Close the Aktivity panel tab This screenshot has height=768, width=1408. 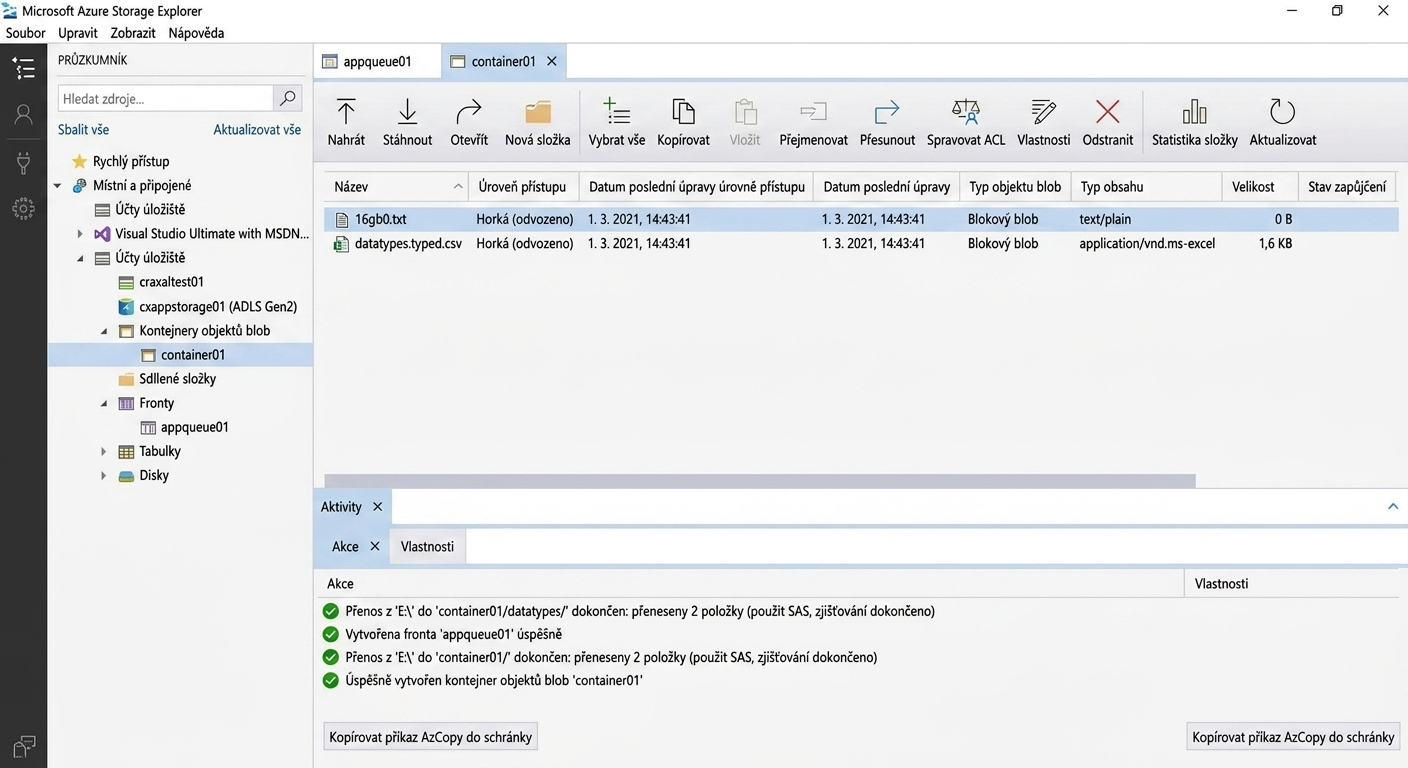377,507
